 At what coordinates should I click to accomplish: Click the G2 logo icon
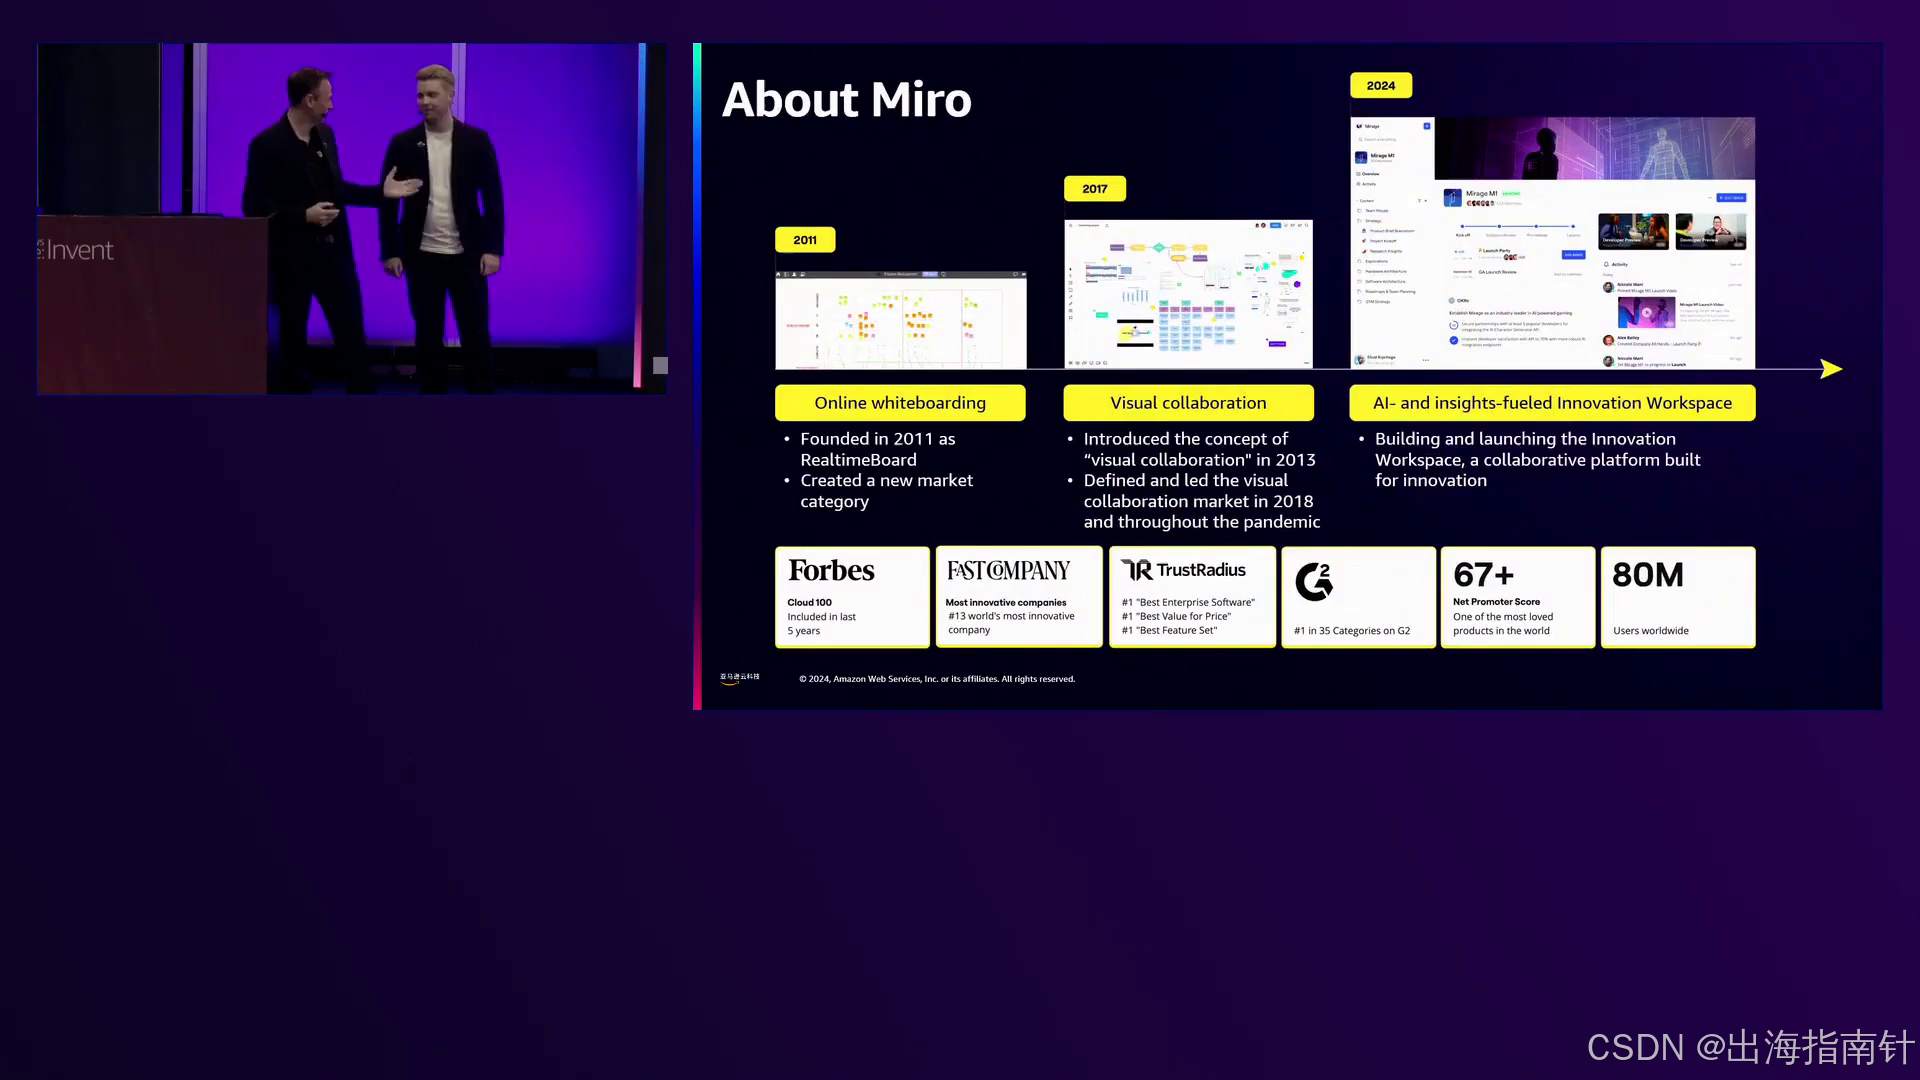(1314, 581)
